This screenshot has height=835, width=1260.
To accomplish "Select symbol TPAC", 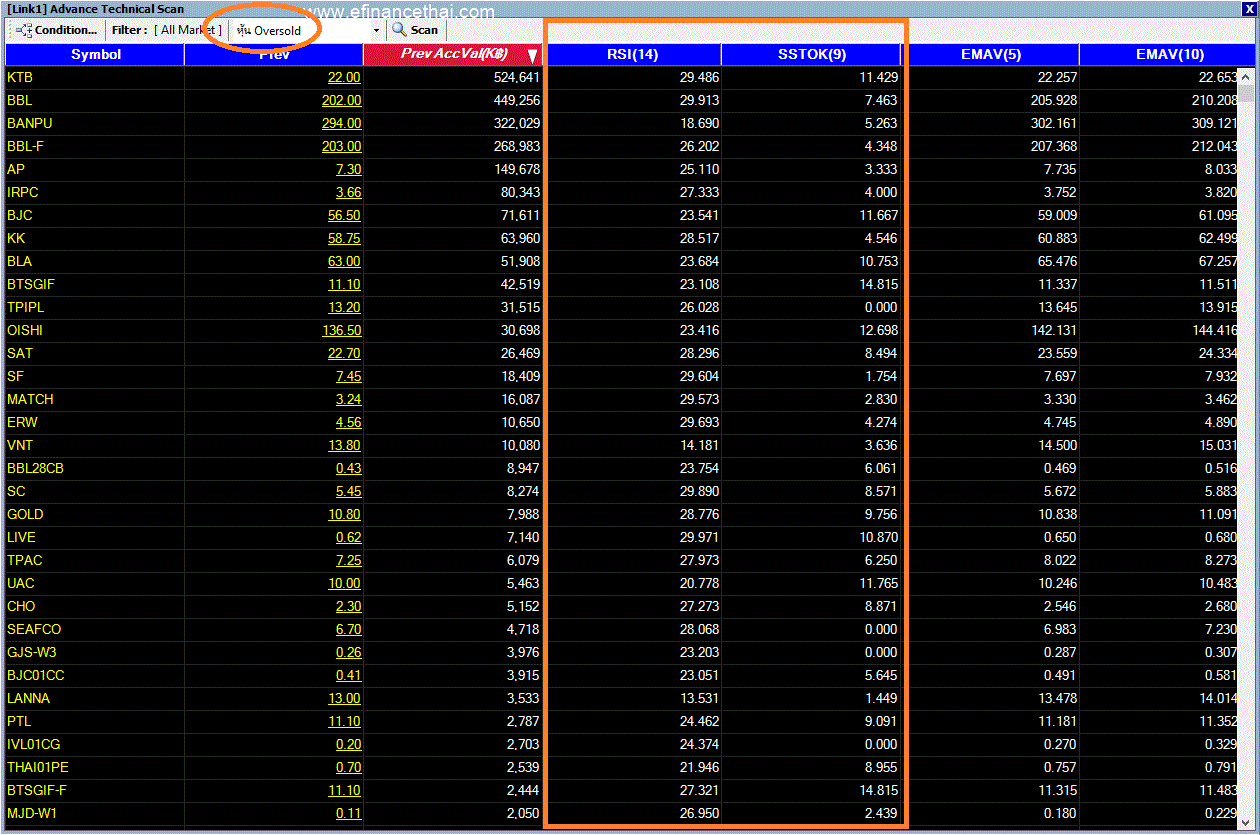I will (x=25, y=560).
